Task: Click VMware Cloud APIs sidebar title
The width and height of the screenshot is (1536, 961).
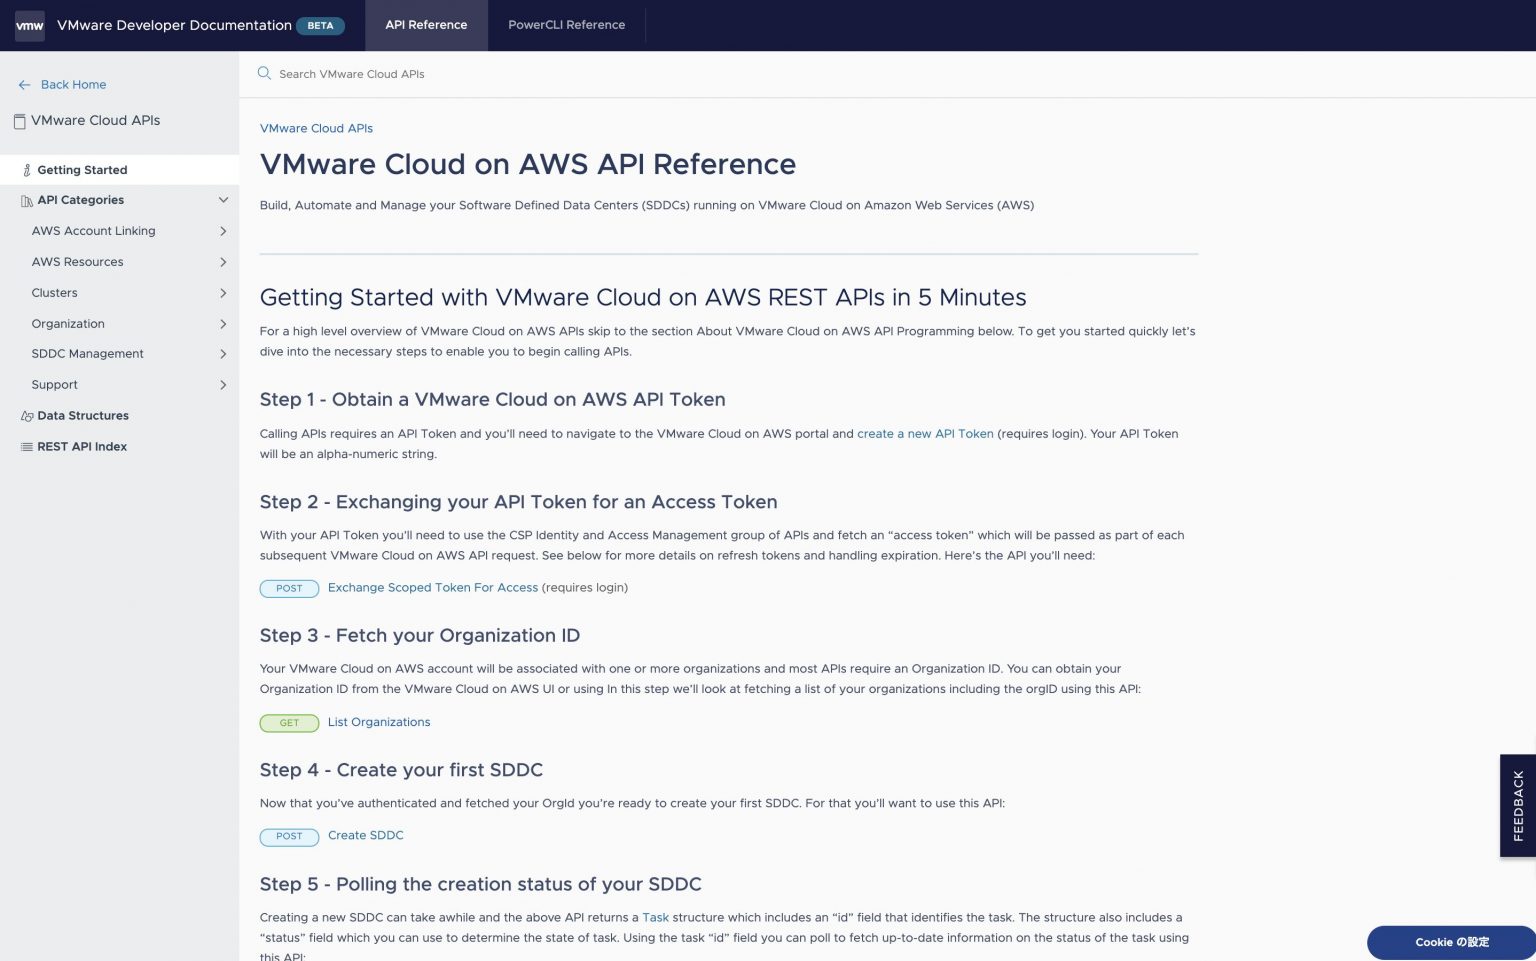Action: pyautogui.click(x=95, y=120)
